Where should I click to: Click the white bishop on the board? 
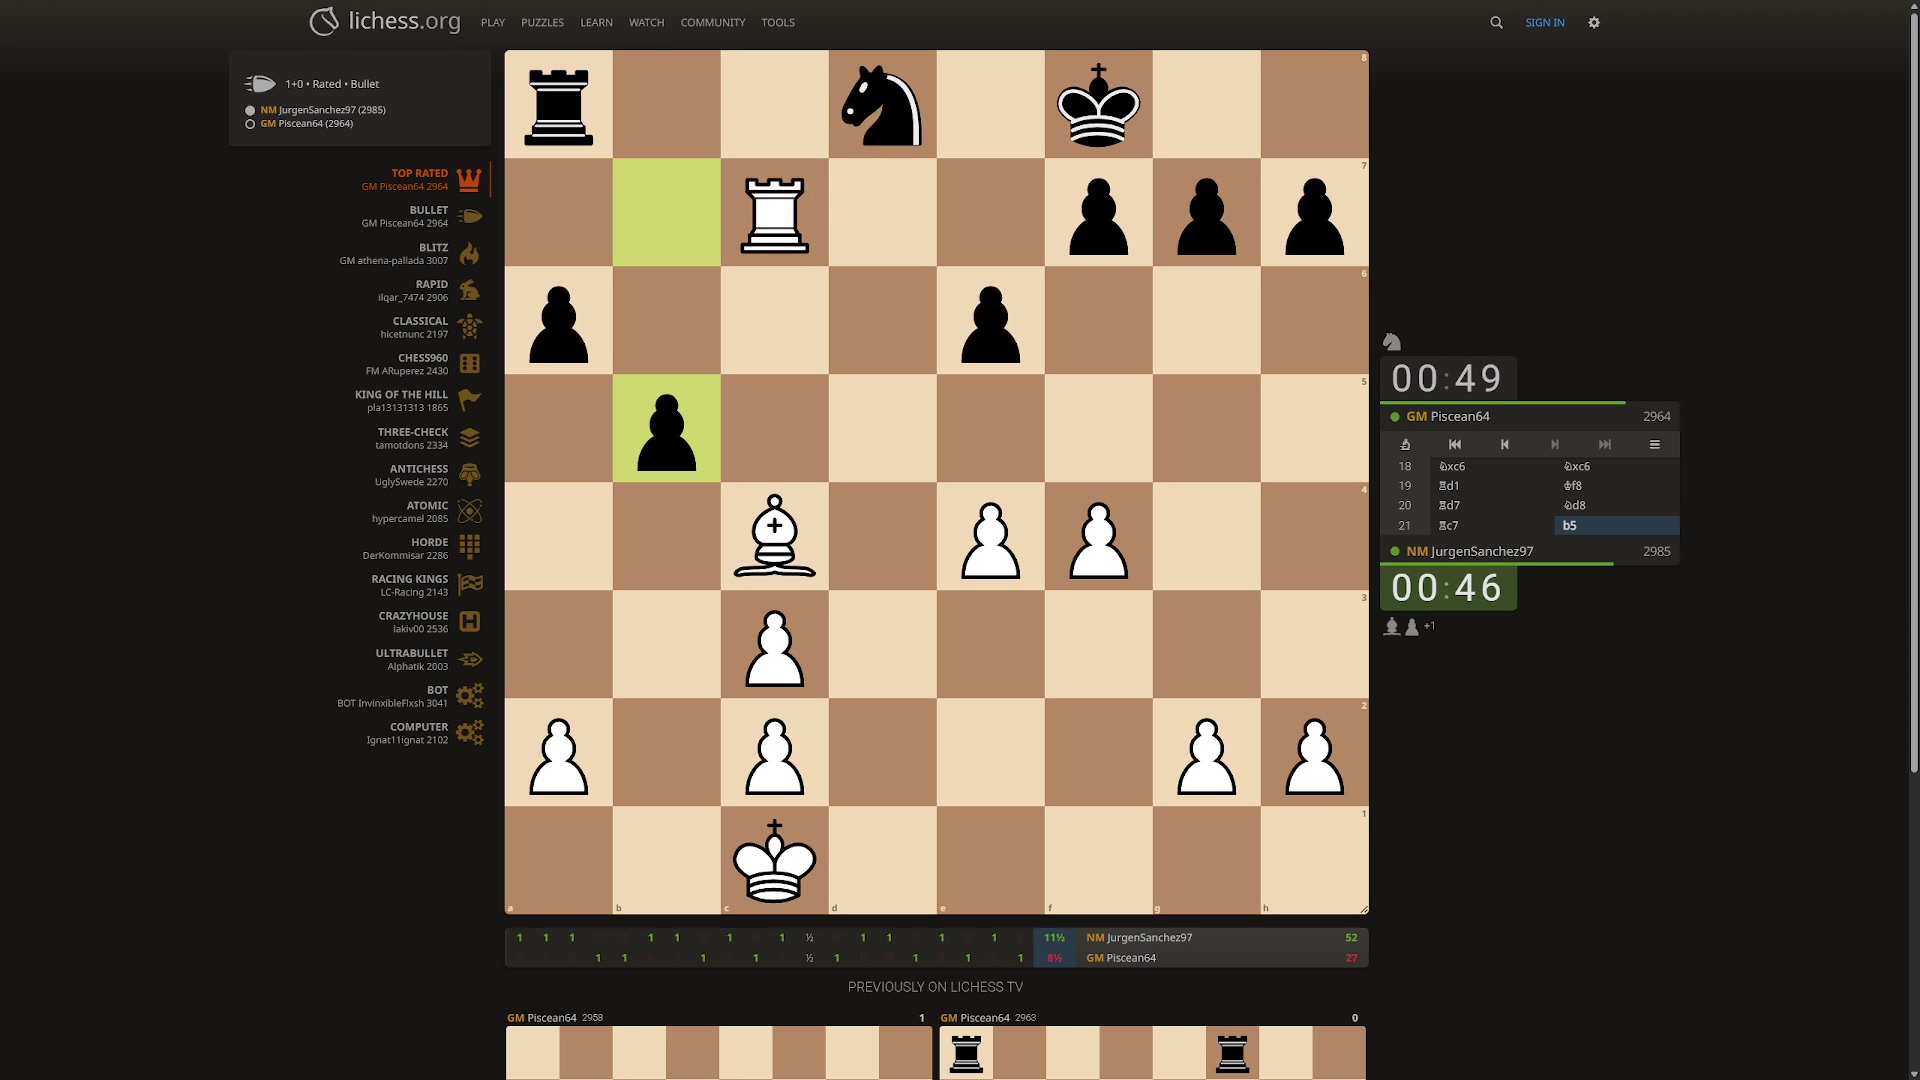coord(774,536)
